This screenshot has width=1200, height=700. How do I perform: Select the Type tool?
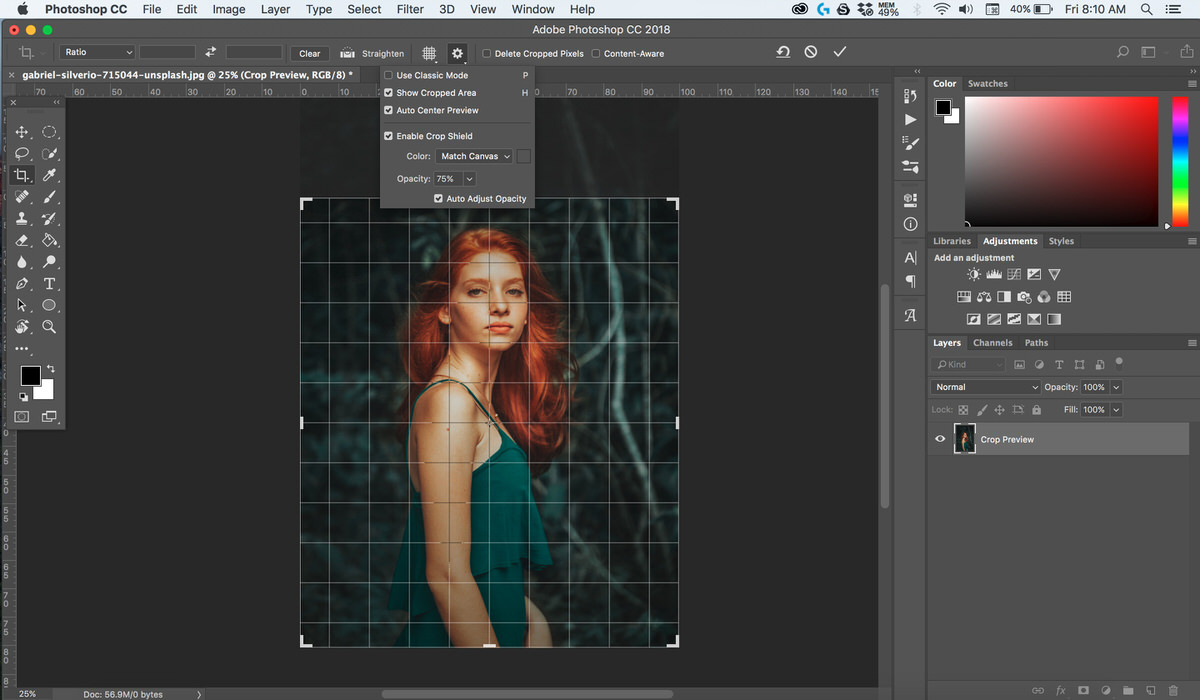pos(49,284)
